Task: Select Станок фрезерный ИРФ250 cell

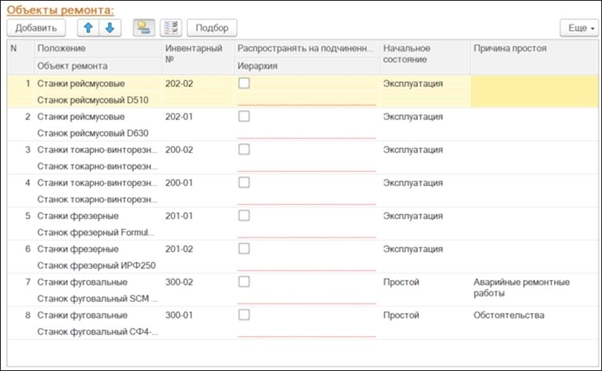Action: (96, 265)
